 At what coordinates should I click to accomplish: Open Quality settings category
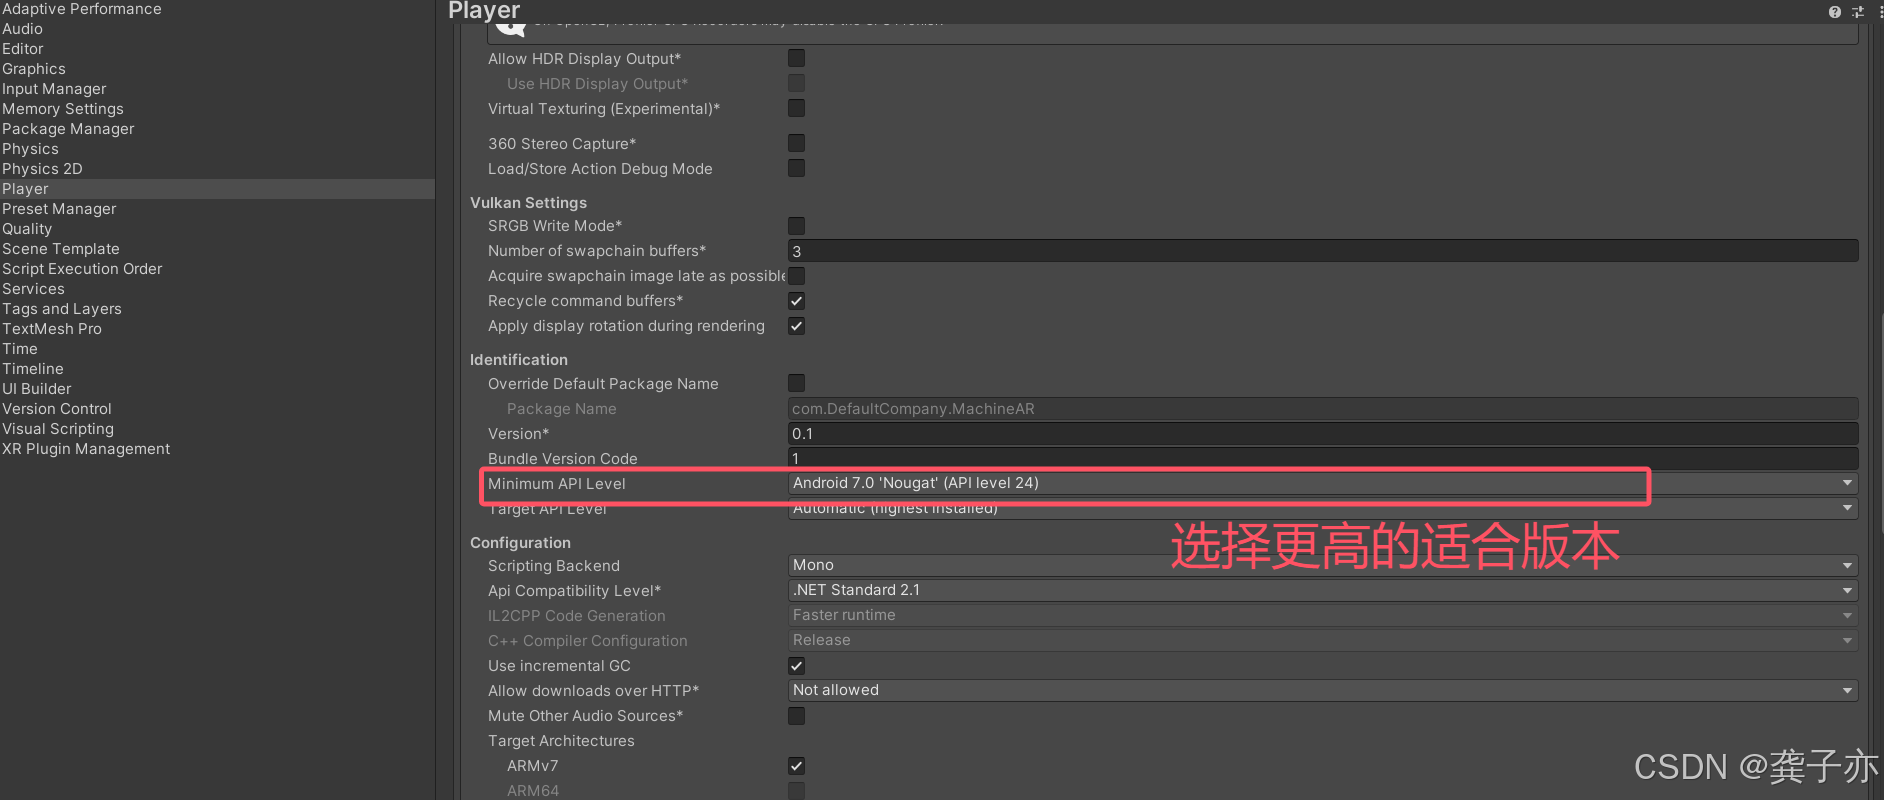pos(27,229)
